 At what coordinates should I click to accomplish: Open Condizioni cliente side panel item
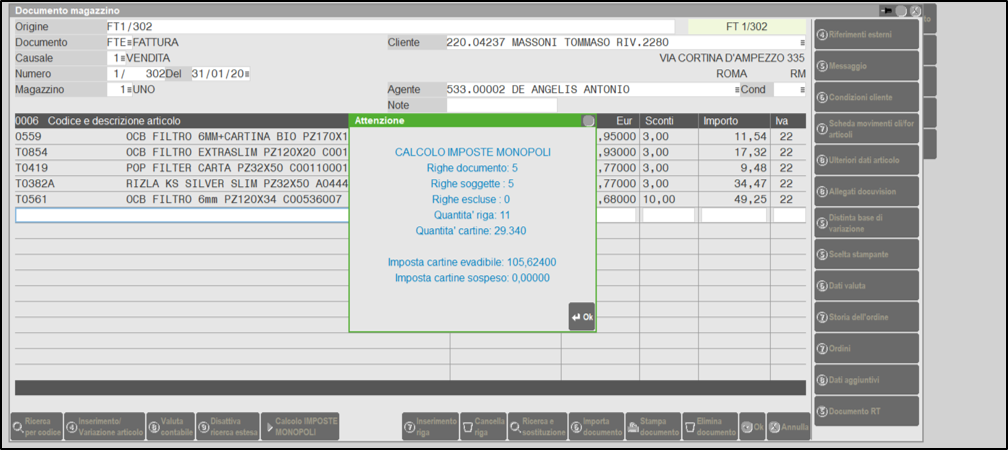tap(864, 97)
